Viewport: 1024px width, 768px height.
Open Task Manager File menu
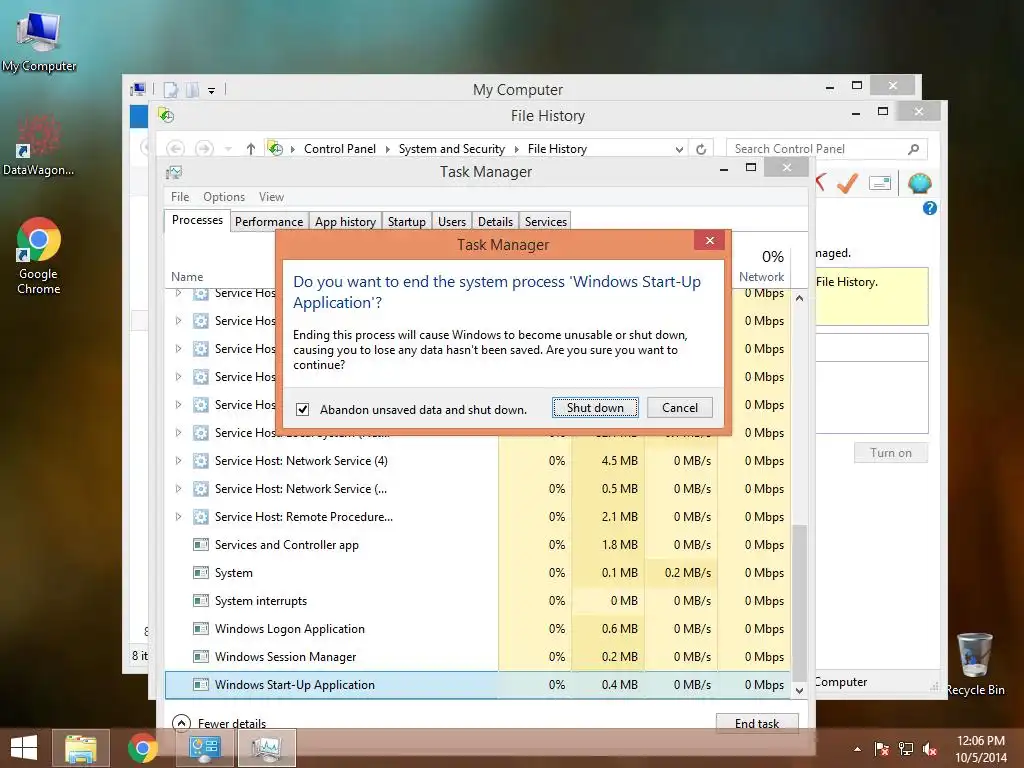(x=180, y=197)
